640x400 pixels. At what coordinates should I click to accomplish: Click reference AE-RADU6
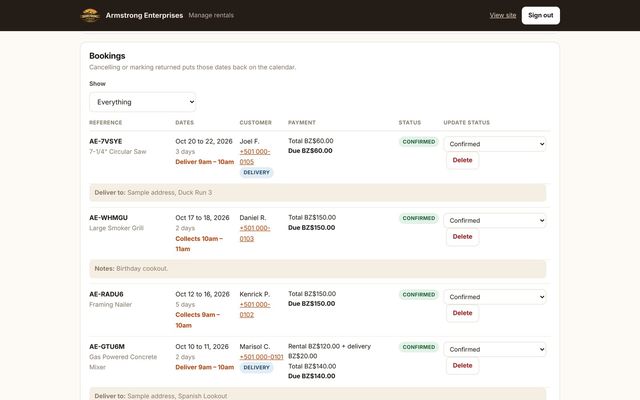point(106,294)
